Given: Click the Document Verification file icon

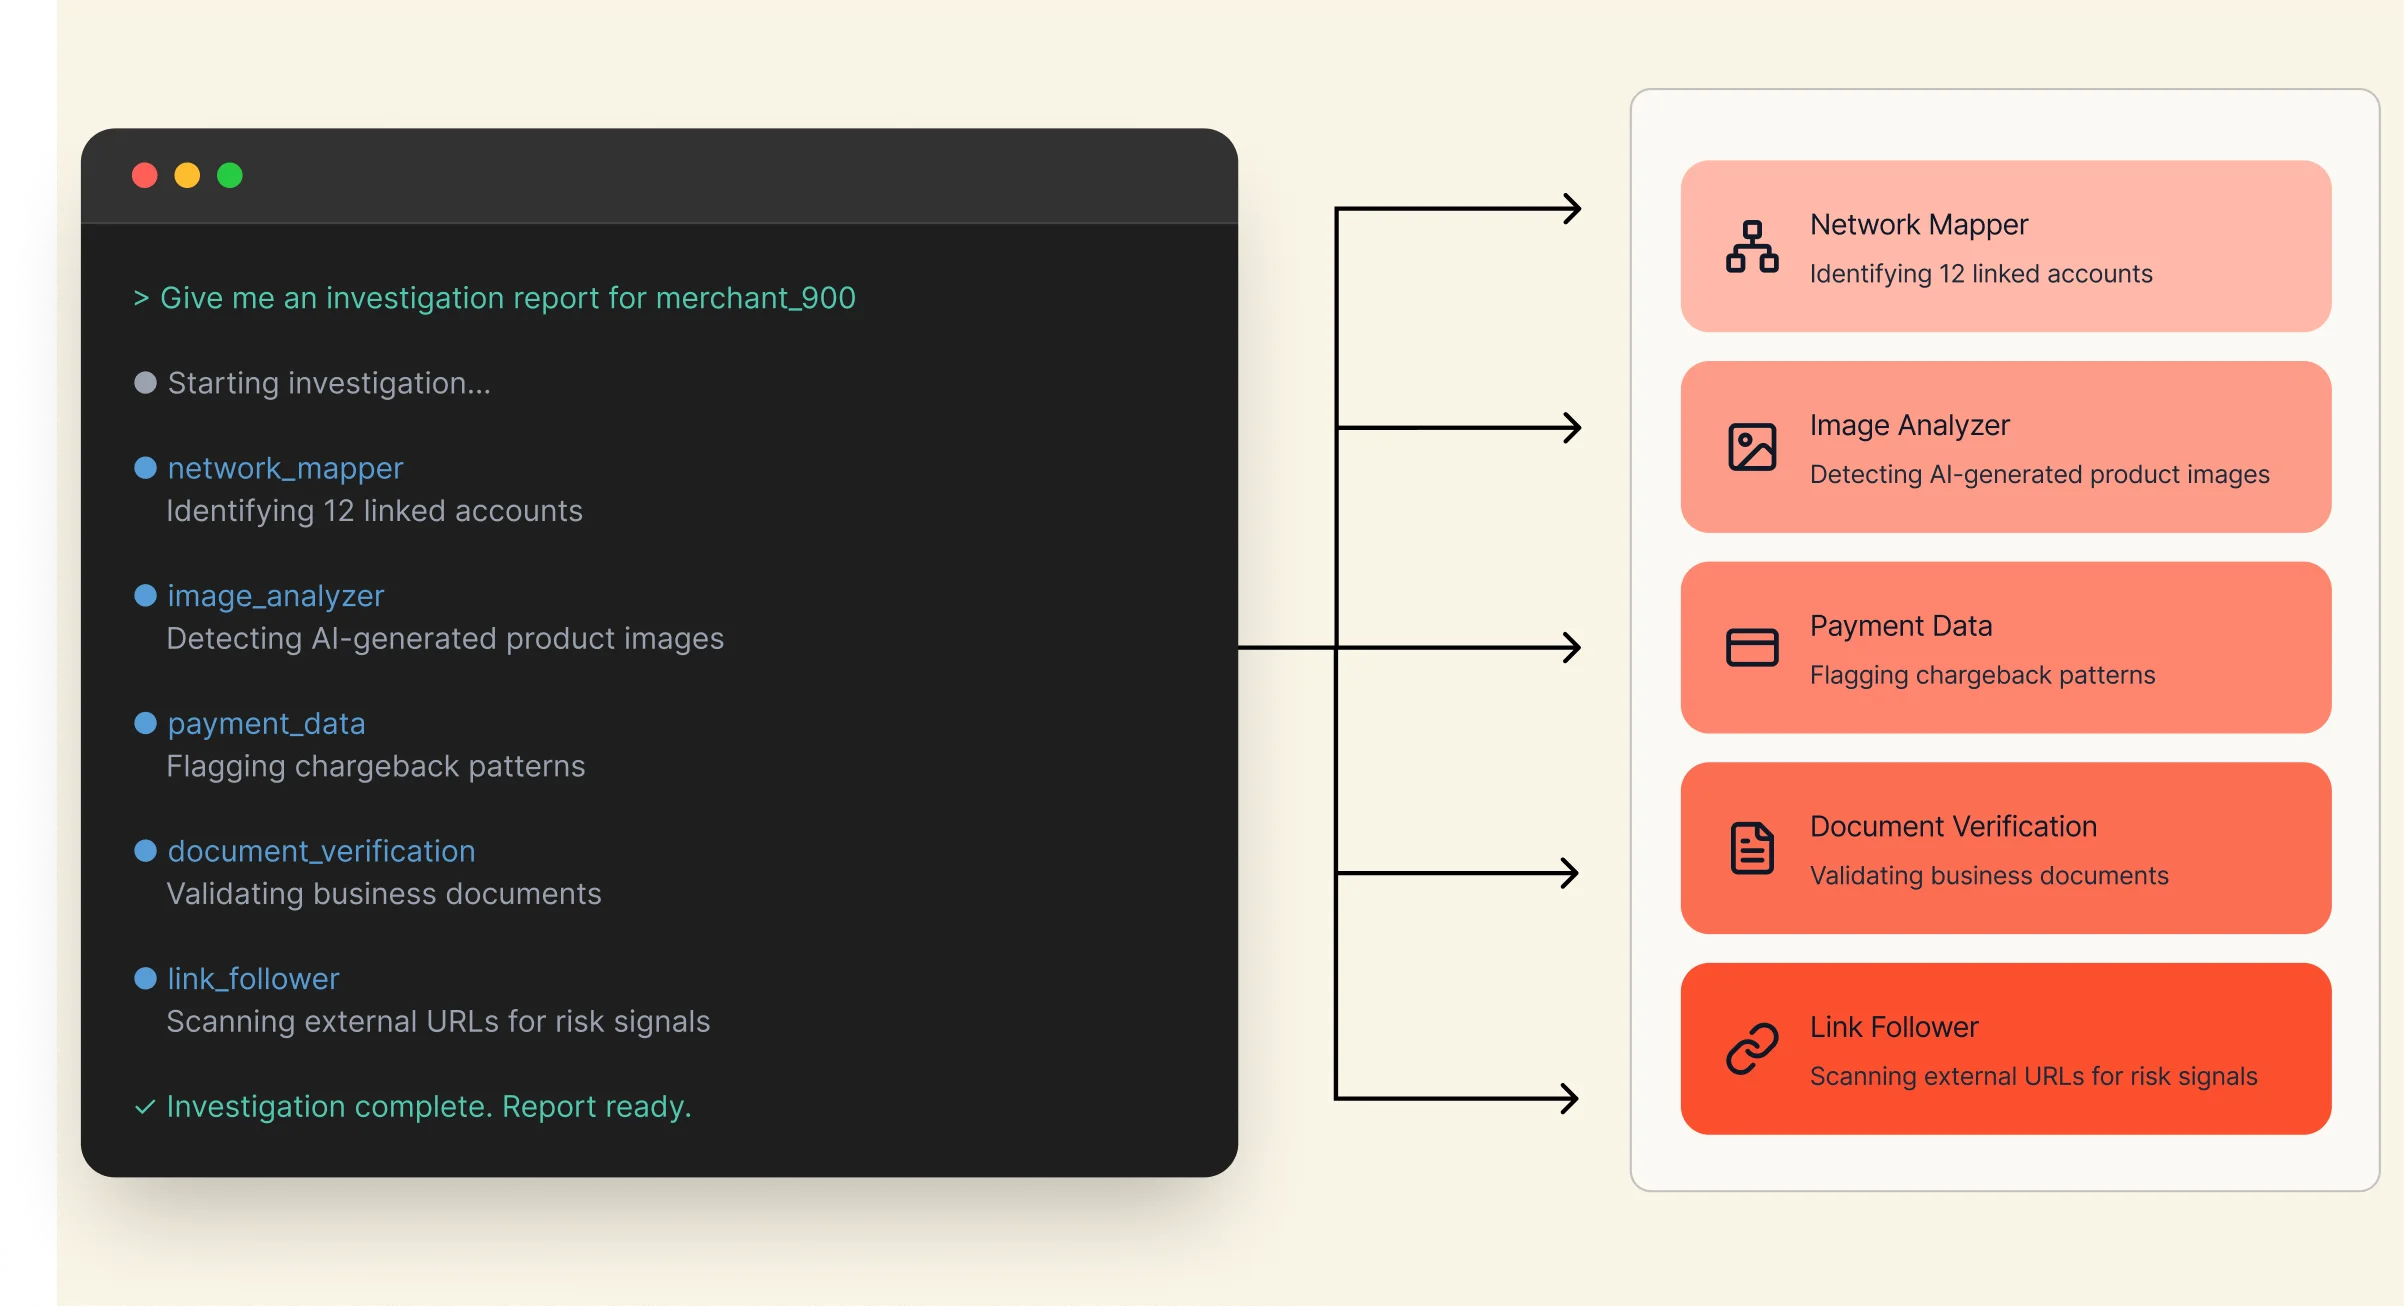Looking at the screenshot, I should [x=1752, y=848].
